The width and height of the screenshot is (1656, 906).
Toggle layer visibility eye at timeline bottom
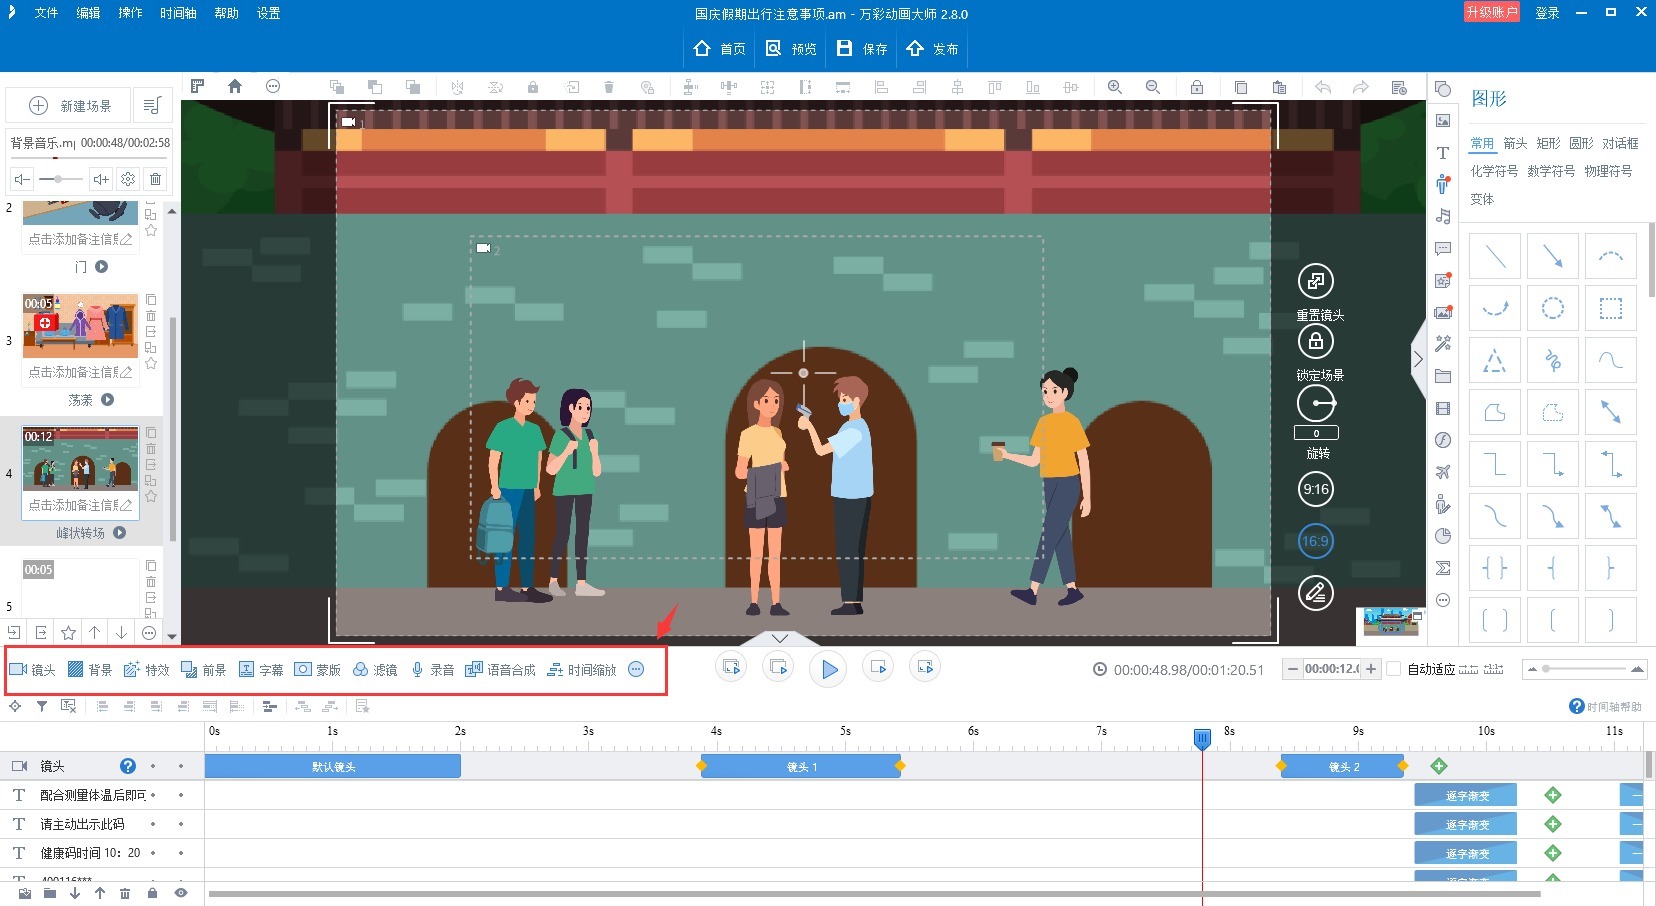click(x=181, y=893)
